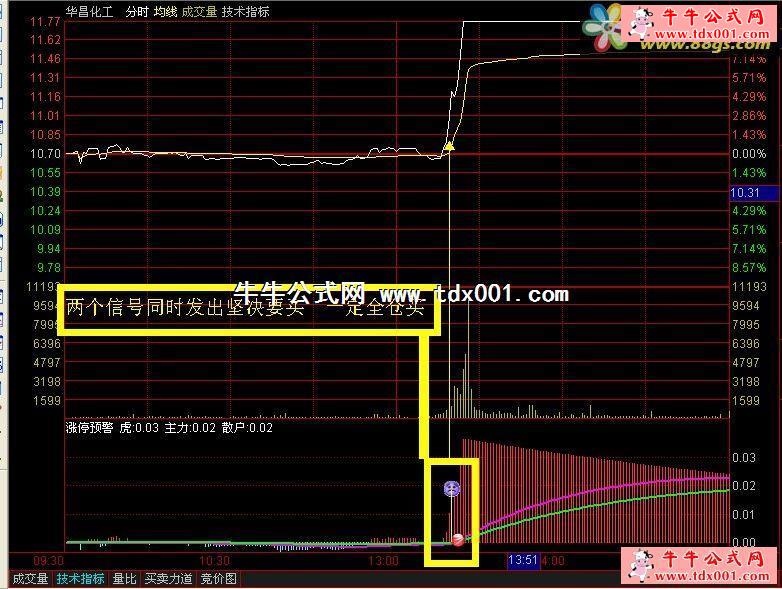Viewport: 782px width, 589px height.
Task: Click the 13:51 time marker on axis
Action: click(x=523, y=561)
